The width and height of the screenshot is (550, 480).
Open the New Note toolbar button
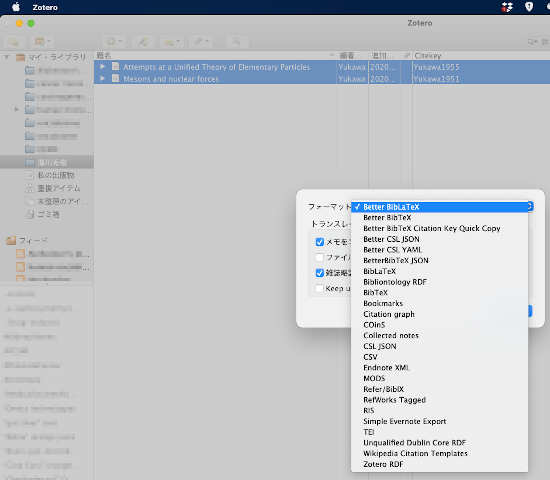click(172, 41)
